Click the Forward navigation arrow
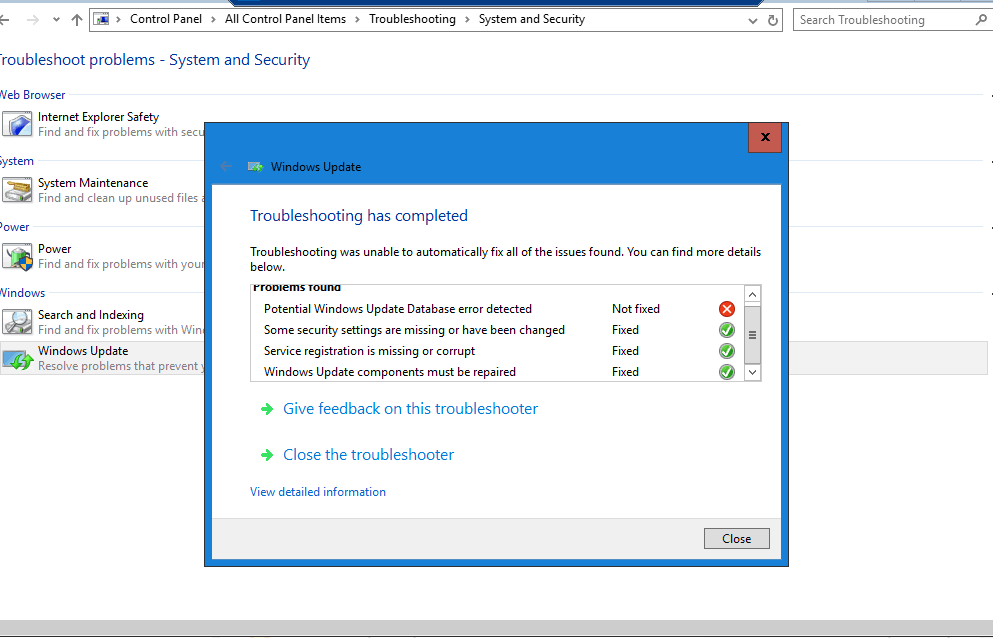 click(x=32, y=20)
